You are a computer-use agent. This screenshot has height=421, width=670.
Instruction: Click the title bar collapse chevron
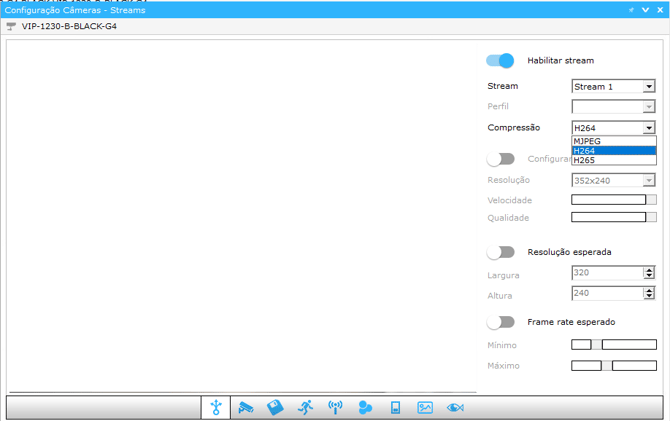pyautogui.click(x=645, y=10)
